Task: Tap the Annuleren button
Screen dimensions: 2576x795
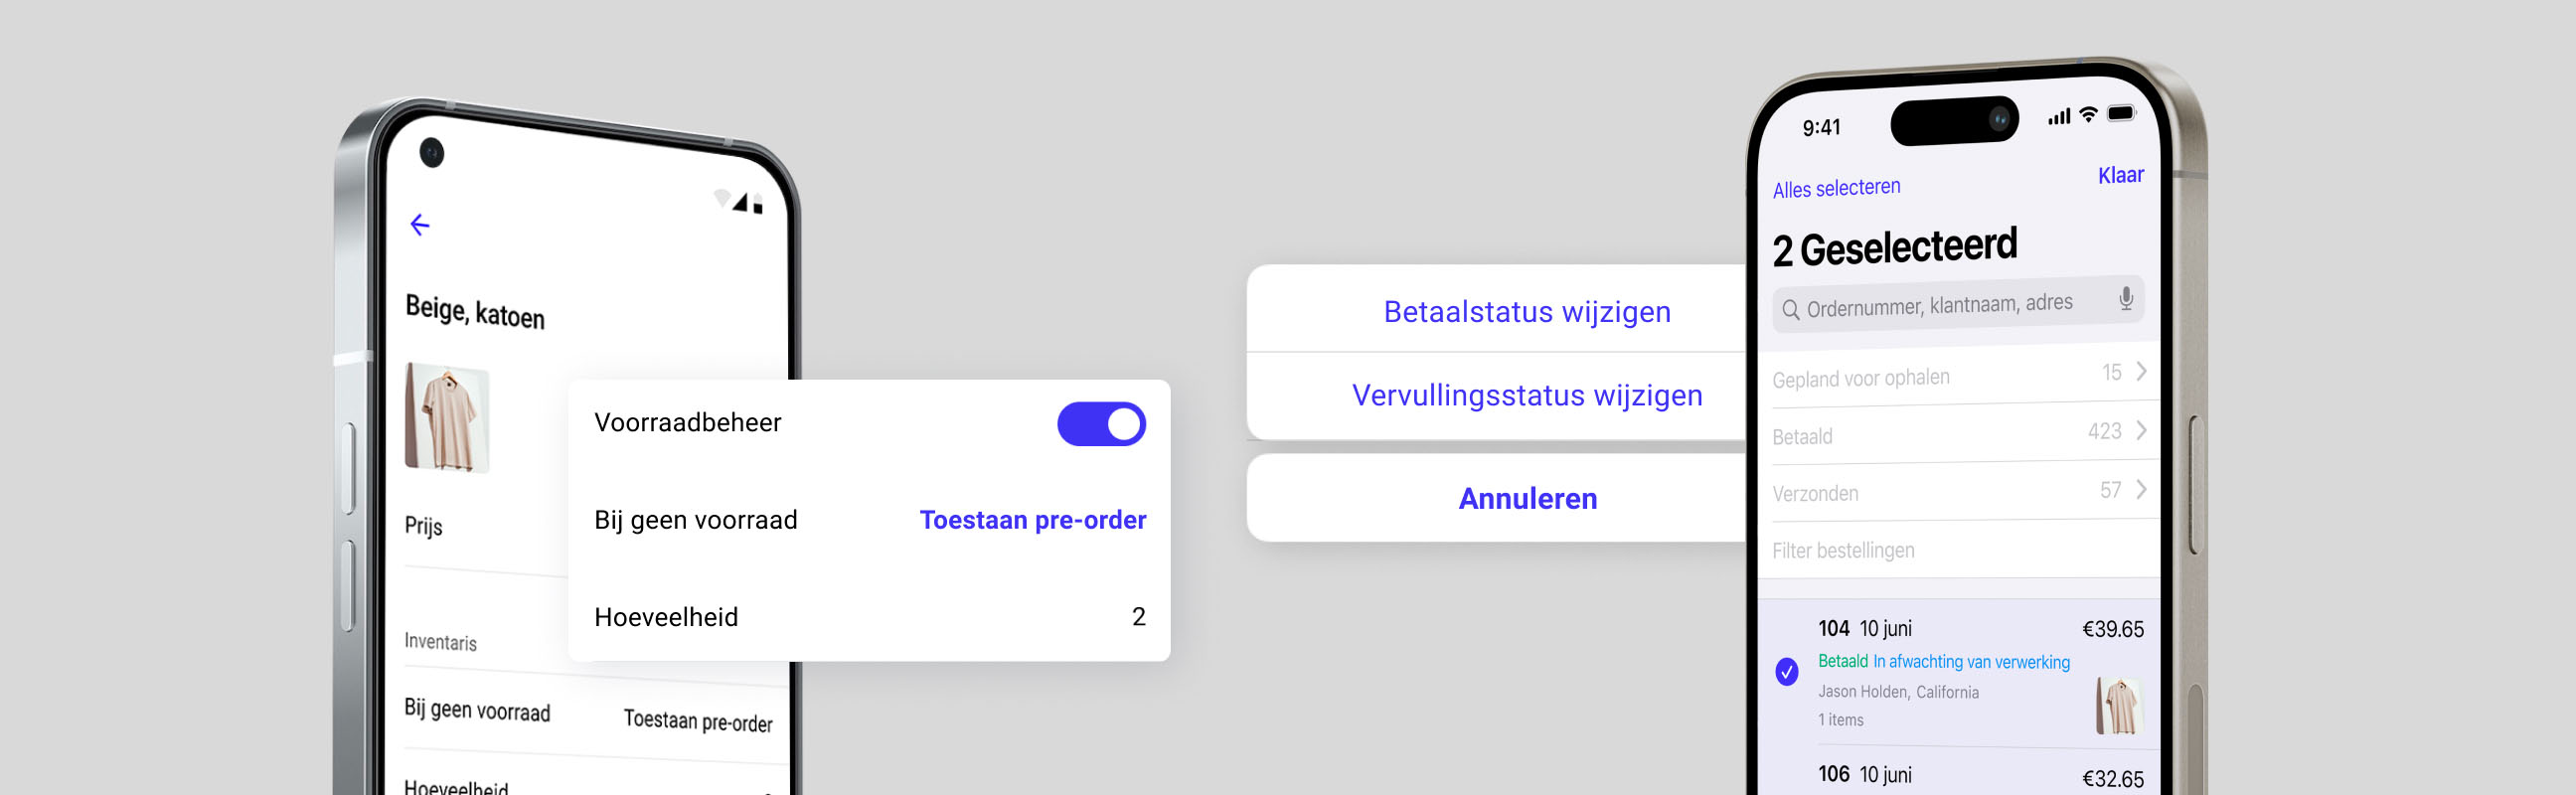Action: click(x=1526, y=498)
